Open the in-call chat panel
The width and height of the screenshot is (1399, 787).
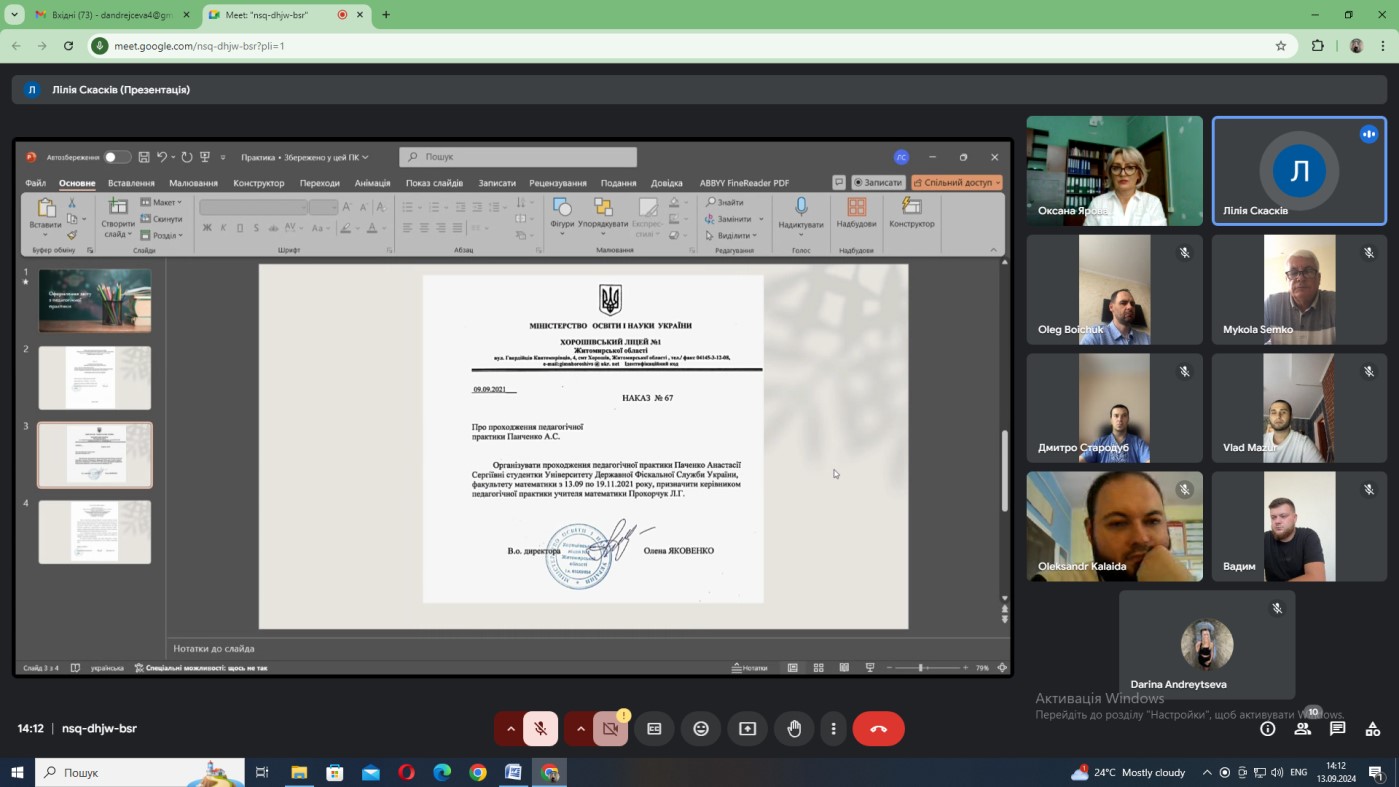pos(1337,729)
